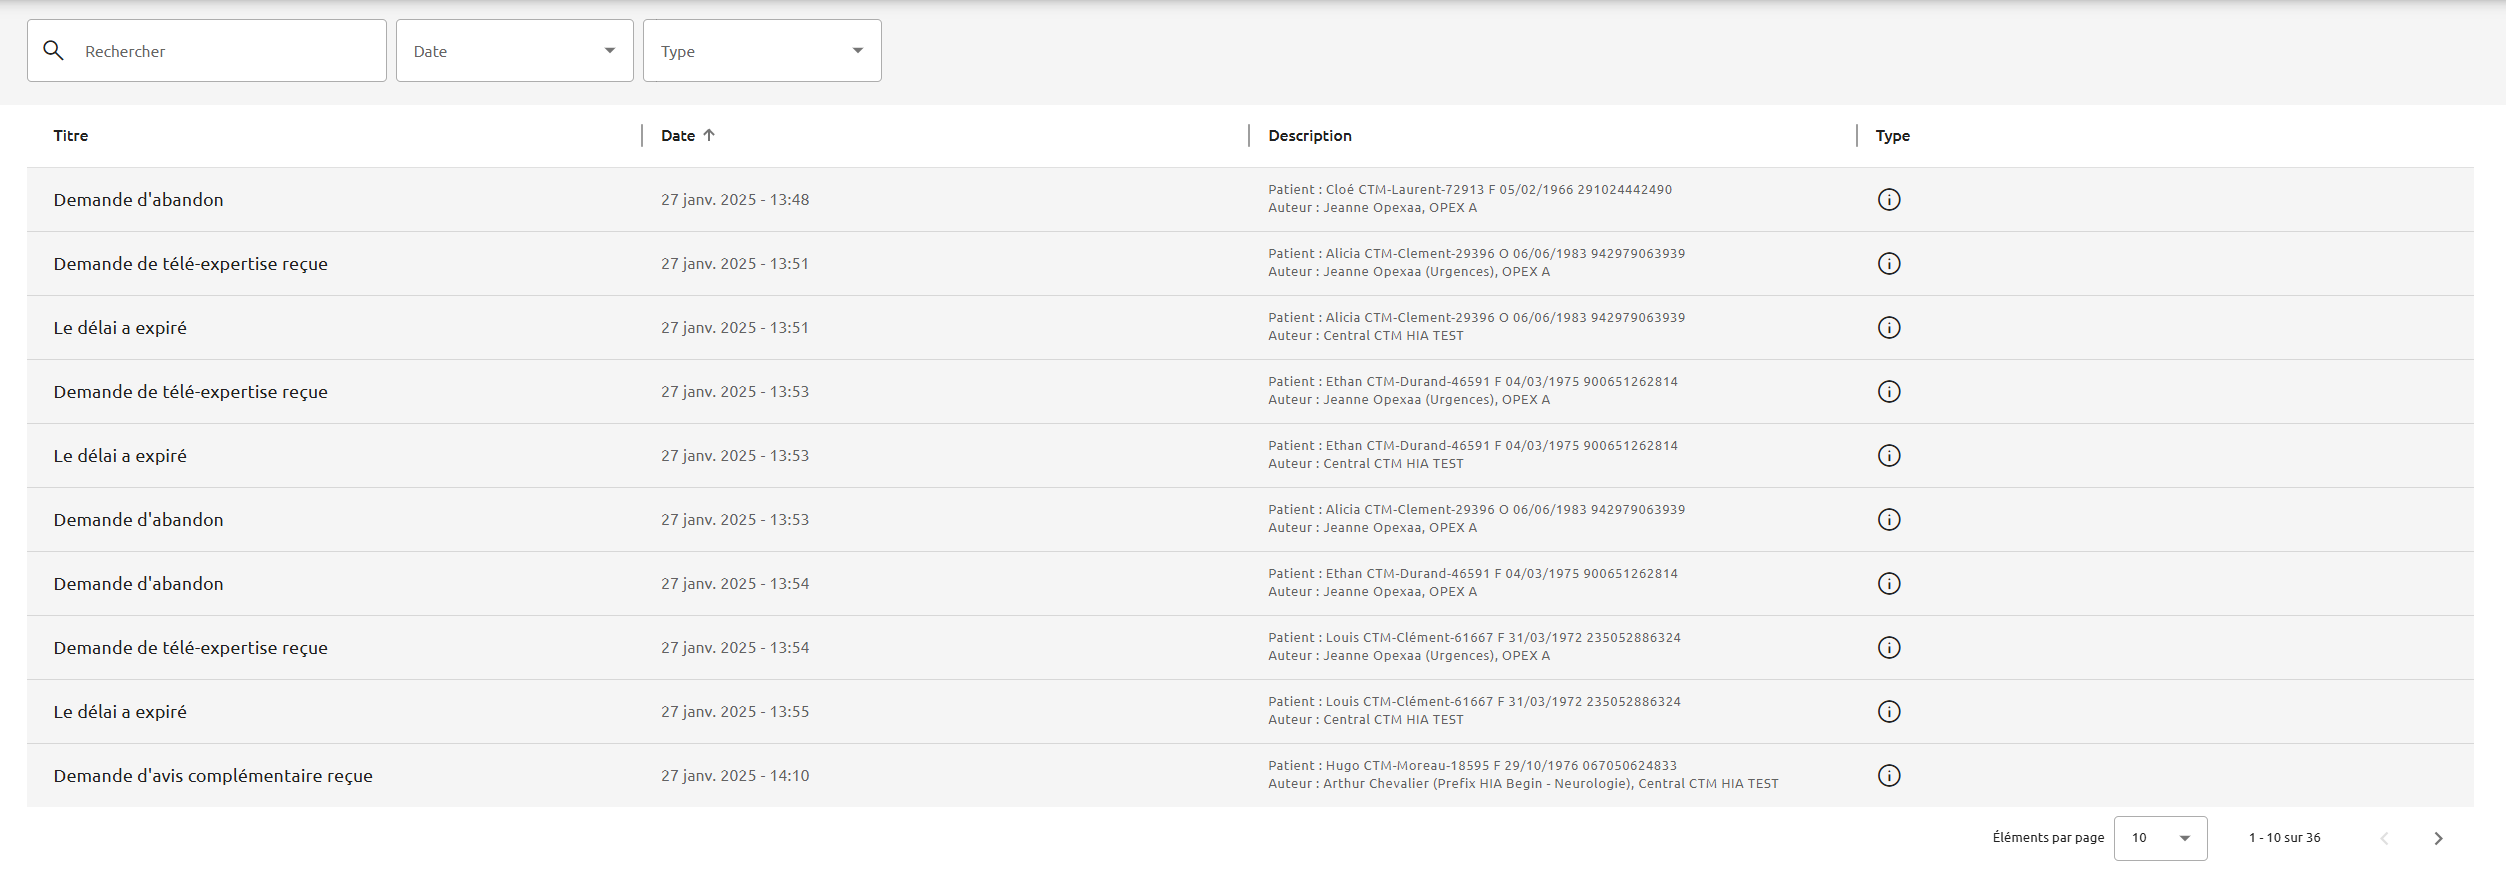Click info icon for 13:54 Demande d'abandon row
This screenshot has width=2506, height=892.
tap(1888, 584)
